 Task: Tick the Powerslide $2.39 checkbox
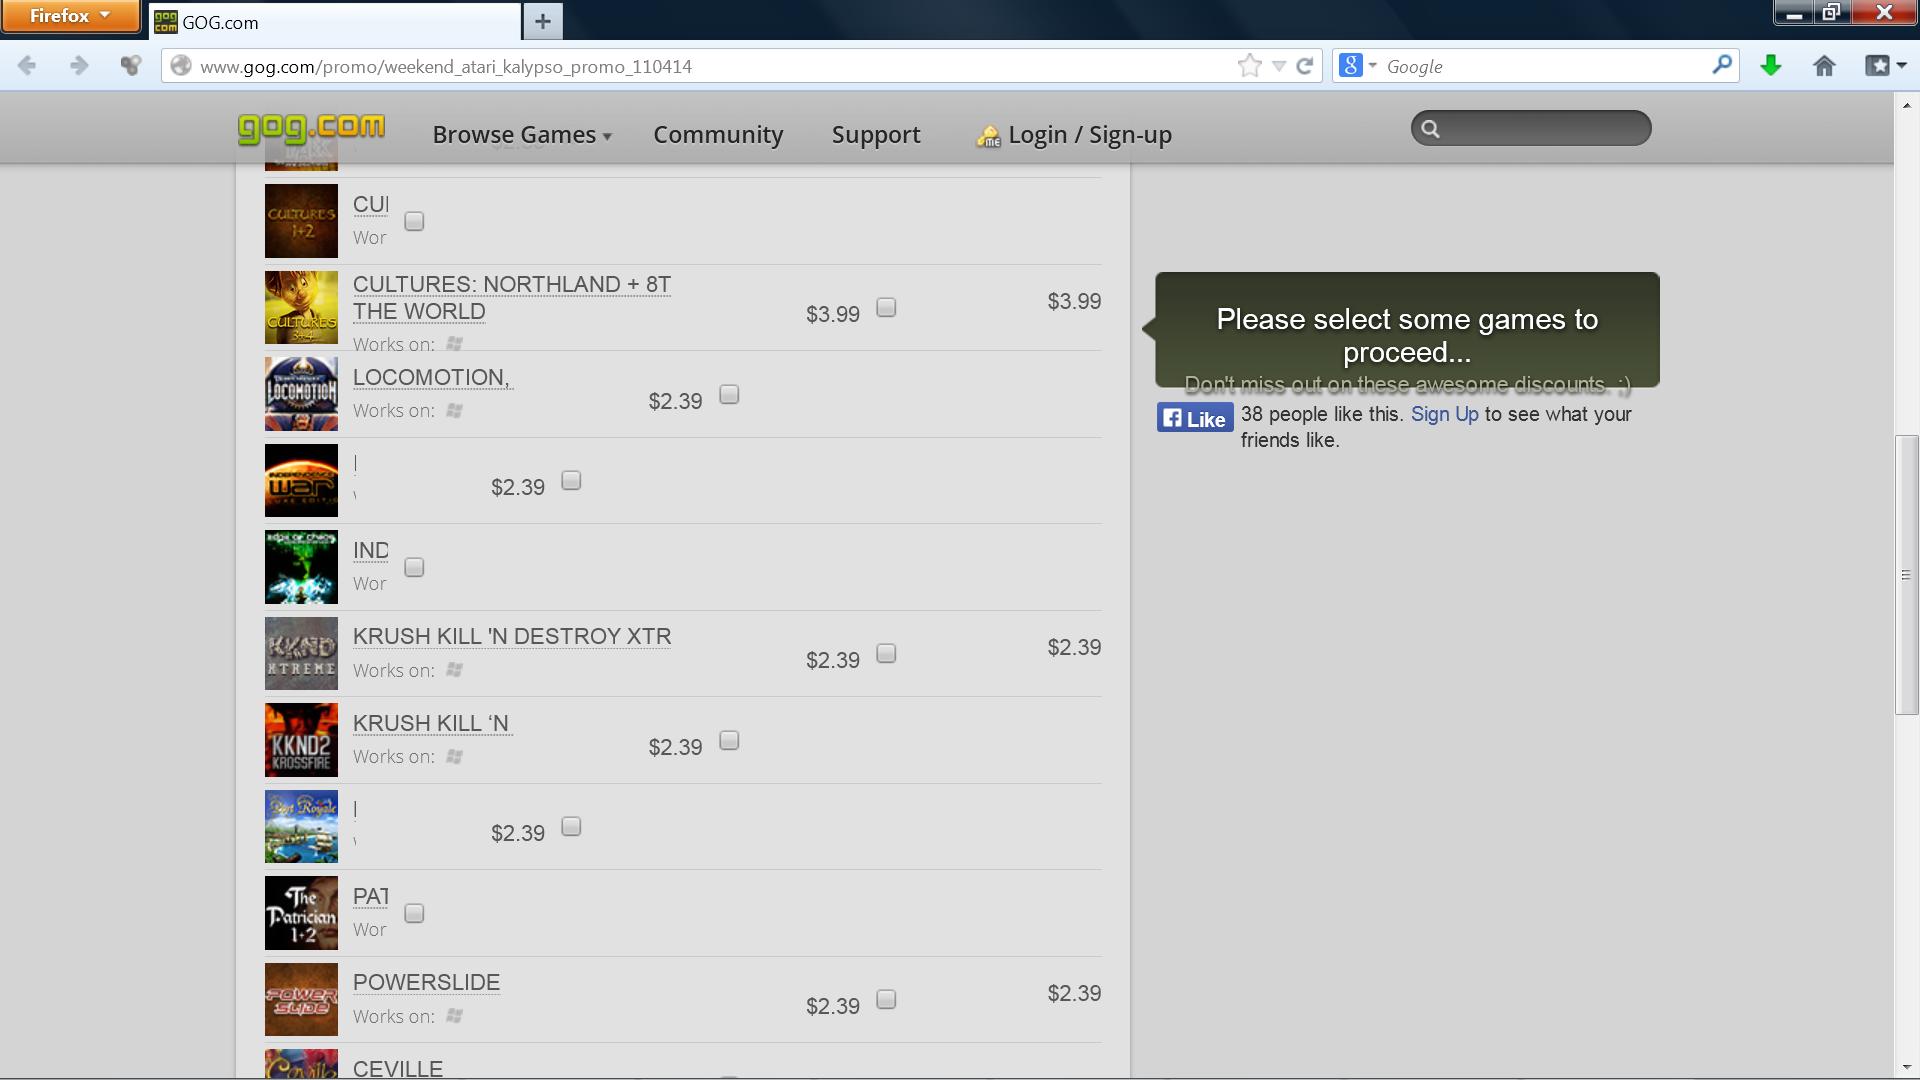[x=886, y=999]
